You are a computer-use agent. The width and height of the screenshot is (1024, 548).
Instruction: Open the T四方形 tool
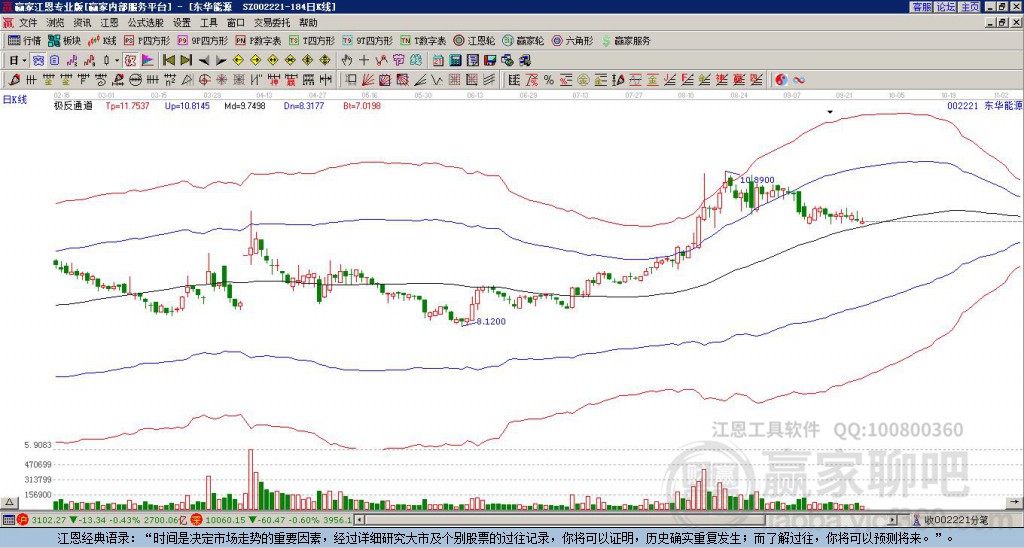tap(312, 40)
